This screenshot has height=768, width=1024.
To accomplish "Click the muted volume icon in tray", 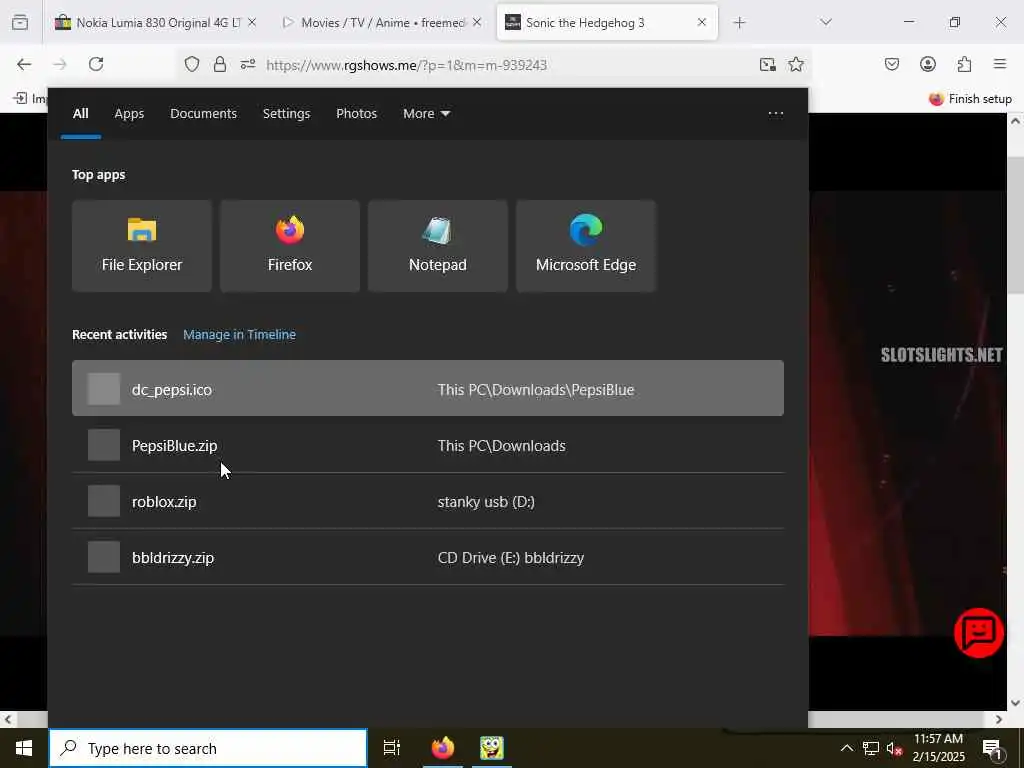I will (x=894, y=748).
